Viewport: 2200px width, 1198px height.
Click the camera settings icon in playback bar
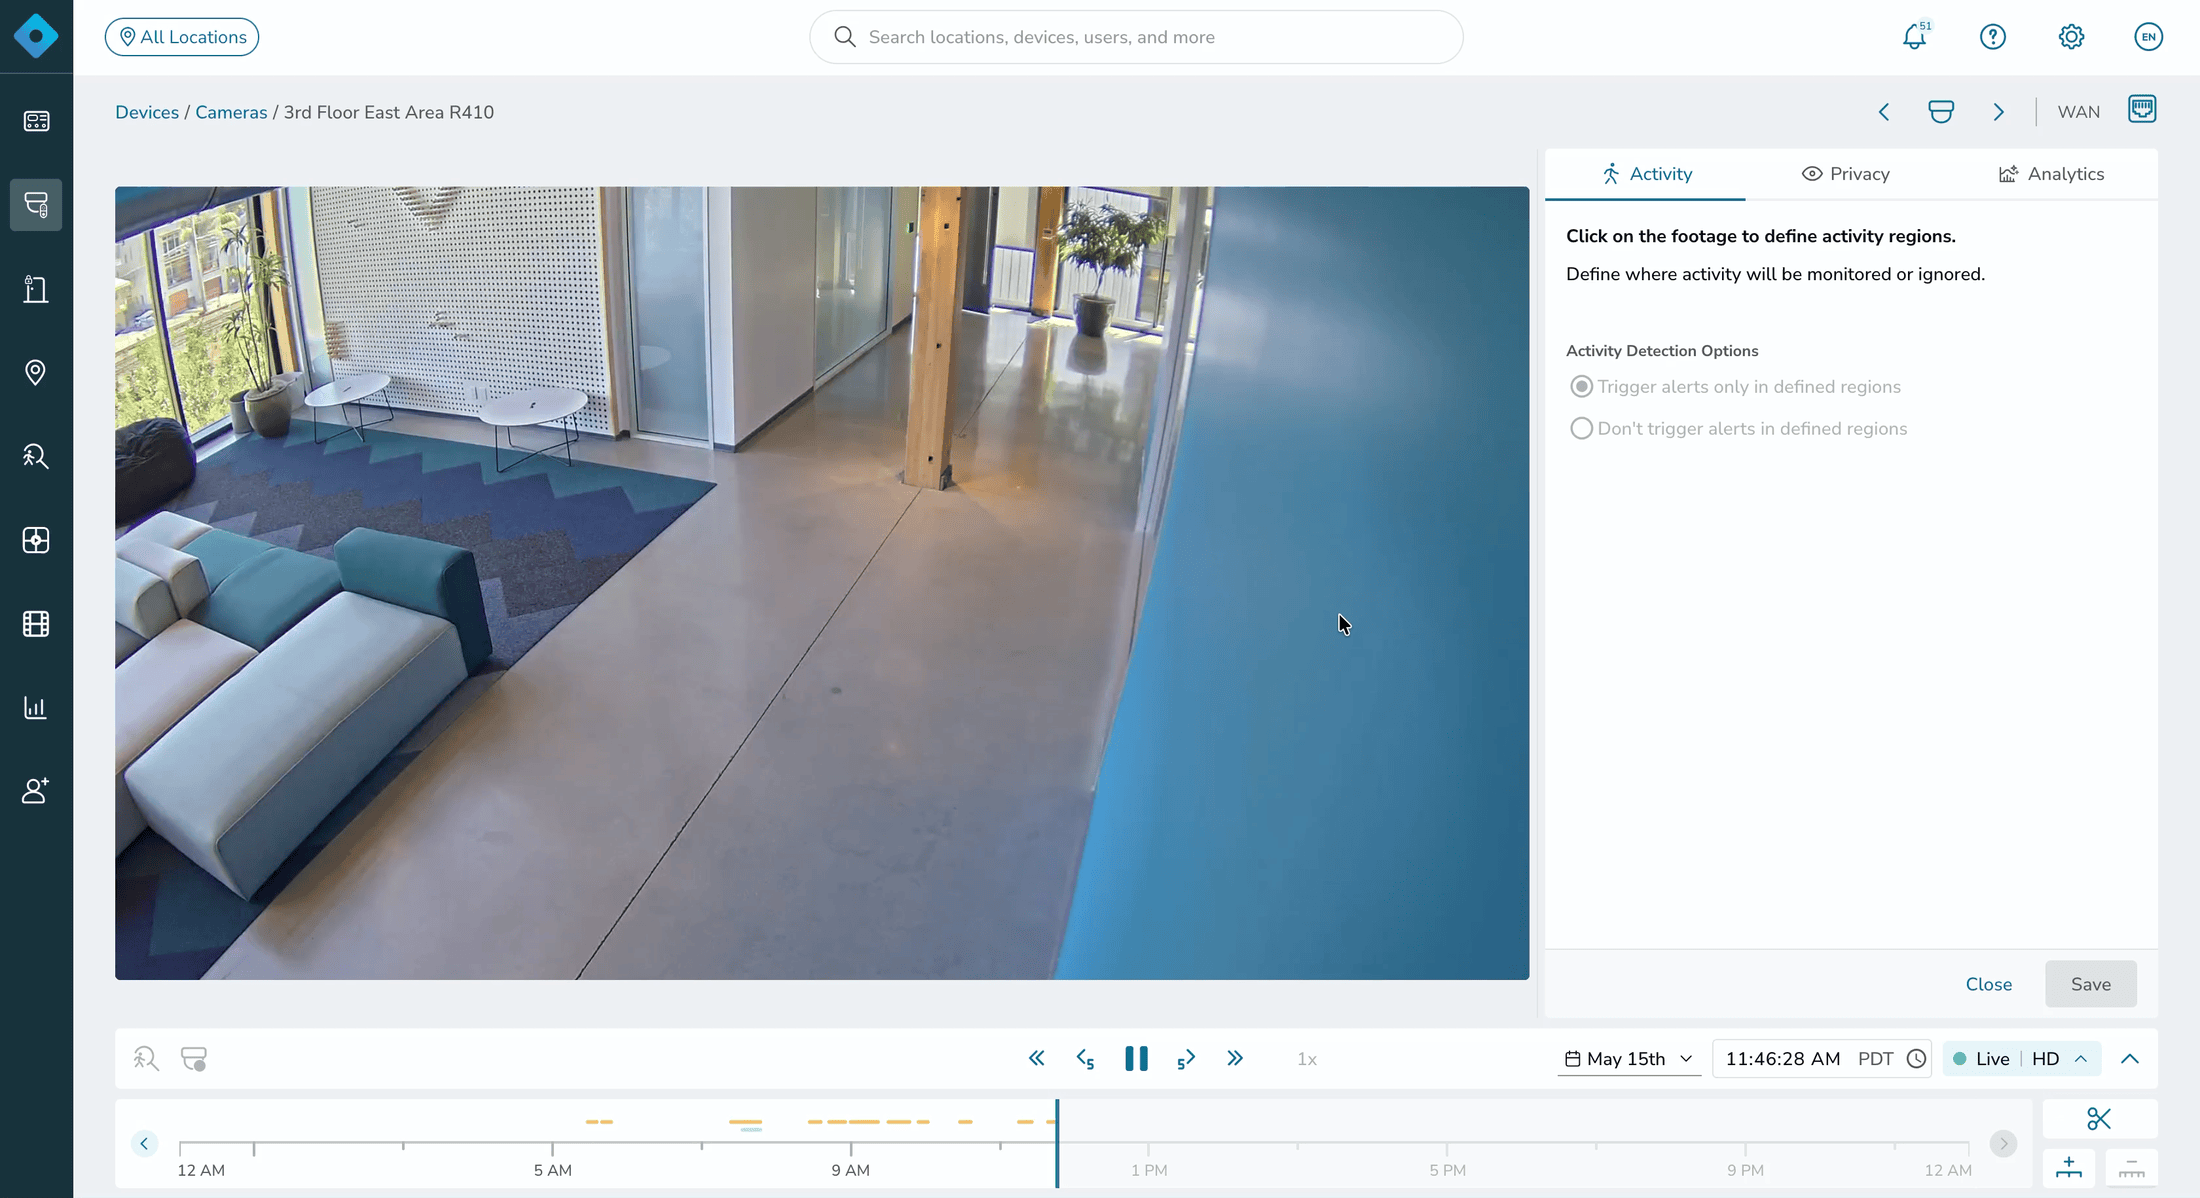pos(194,1059)
